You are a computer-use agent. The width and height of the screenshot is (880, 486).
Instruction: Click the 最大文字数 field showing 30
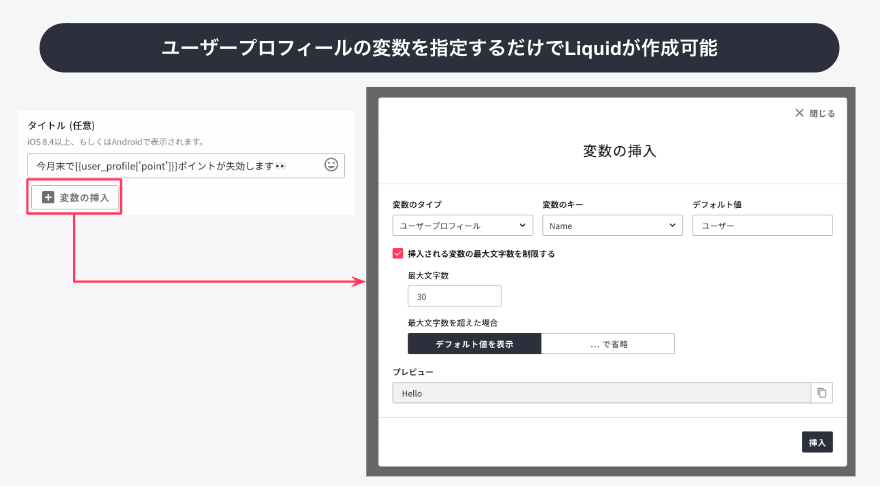click(455, 296)
